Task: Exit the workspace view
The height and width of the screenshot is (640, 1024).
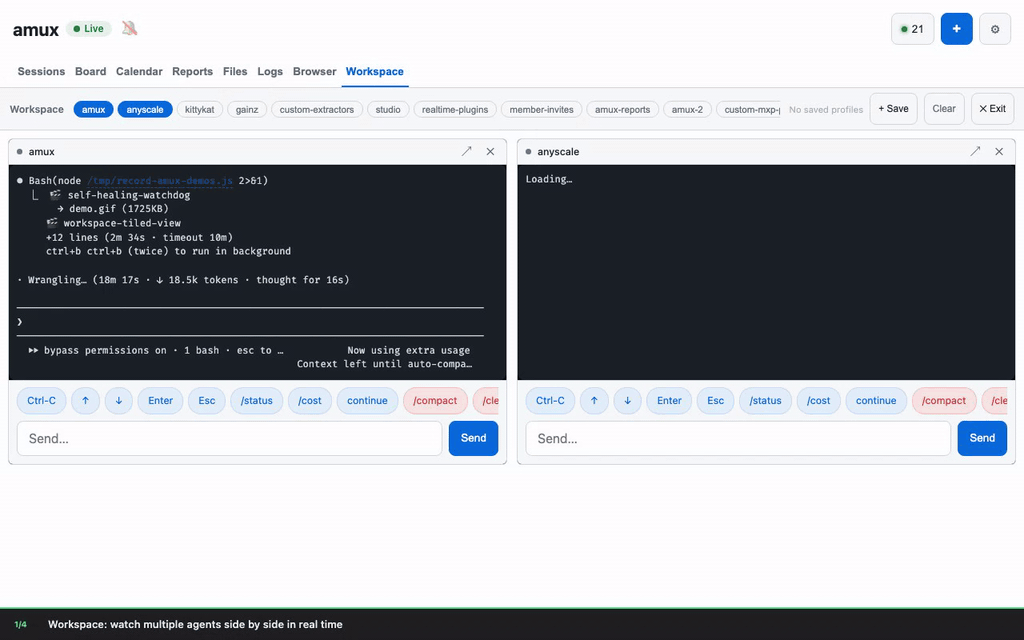Action: pyautogui.click(x=992, y=108)
